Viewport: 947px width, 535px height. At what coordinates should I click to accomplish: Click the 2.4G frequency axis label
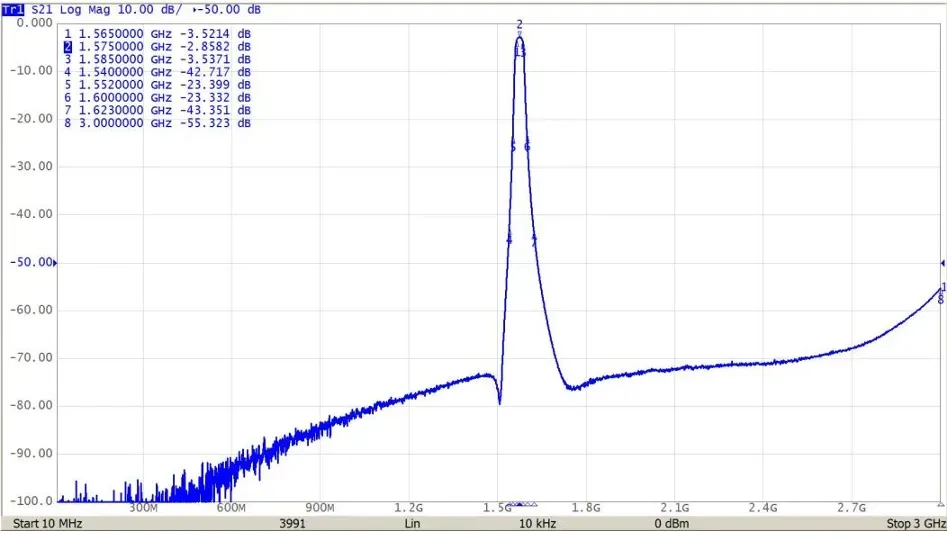[x=763, y=508]
